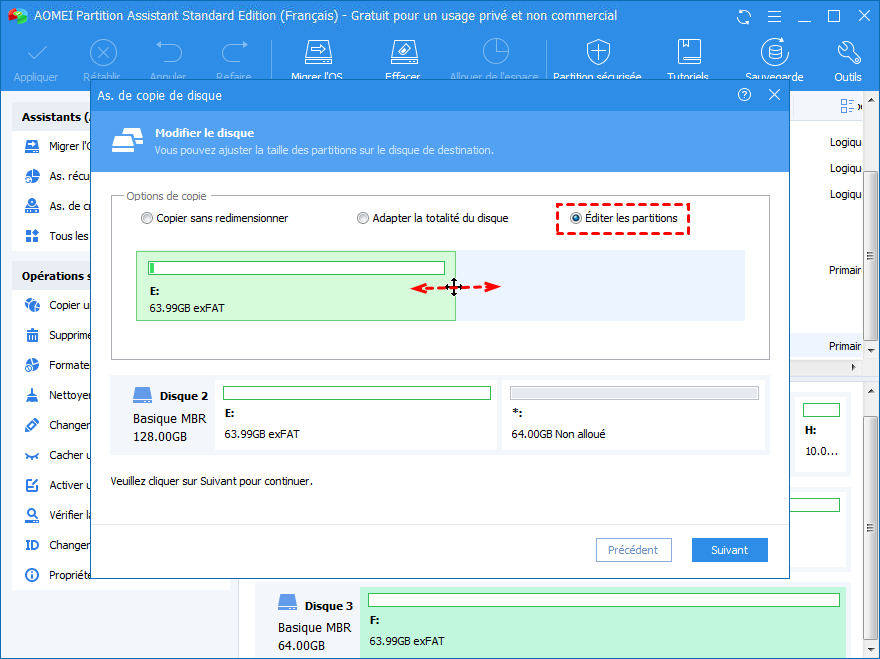880x659 pixels.
Task: Click the Suivant button
Action: [x=730, y=550]
